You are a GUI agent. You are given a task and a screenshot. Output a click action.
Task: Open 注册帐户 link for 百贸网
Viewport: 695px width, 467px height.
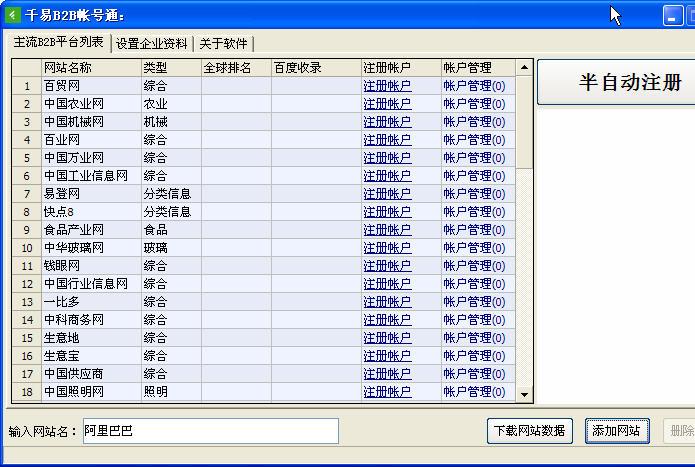(x=387, y=86)
